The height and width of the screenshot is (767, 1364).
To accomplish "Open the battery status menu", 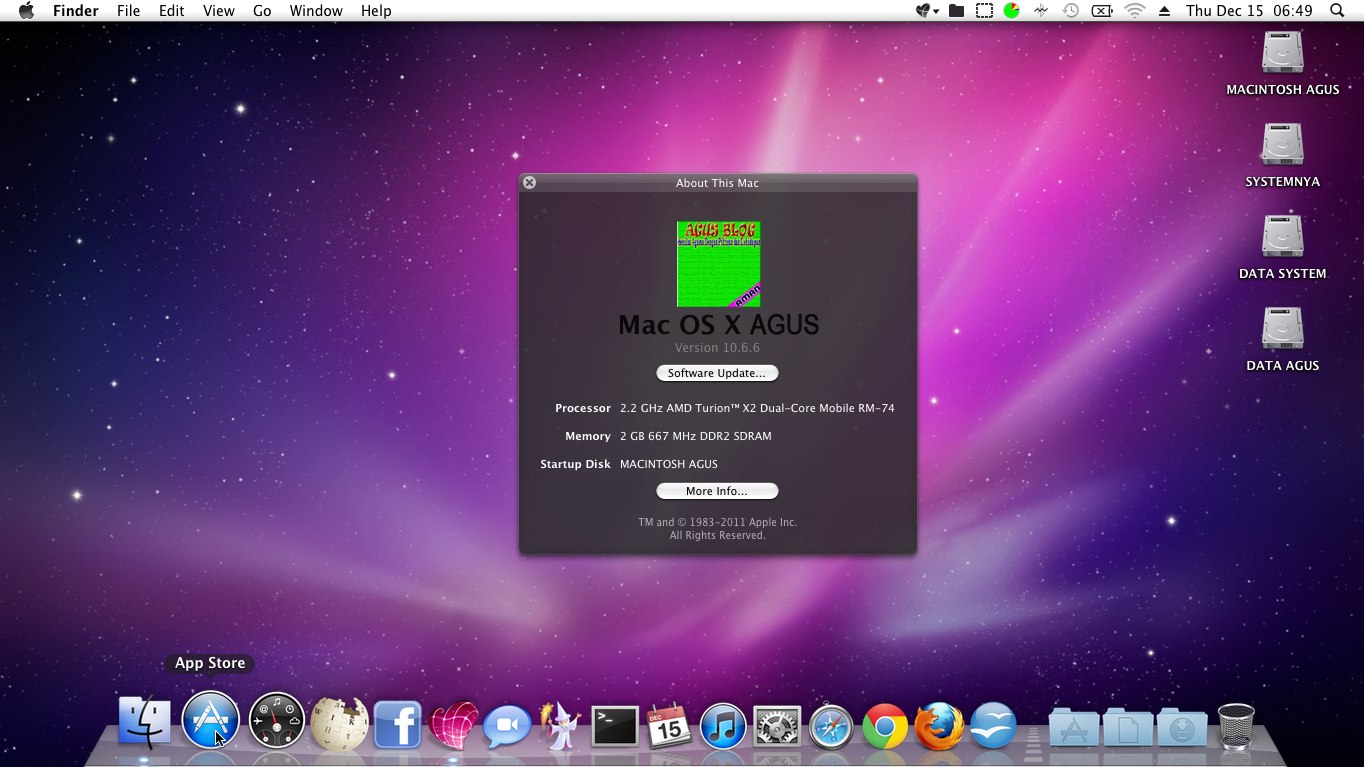I will pyautogui.click(x=1102, y=11).
